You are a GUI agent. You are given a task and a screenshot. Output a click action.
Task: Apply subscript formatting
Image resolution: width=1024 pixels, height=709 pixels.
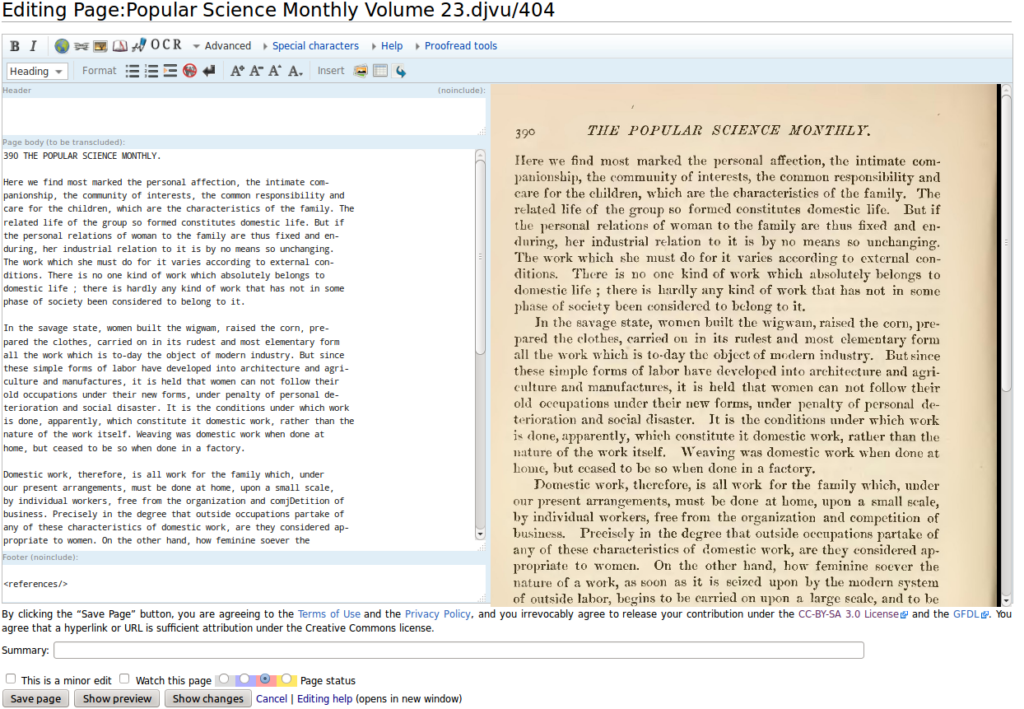point(295,71)
